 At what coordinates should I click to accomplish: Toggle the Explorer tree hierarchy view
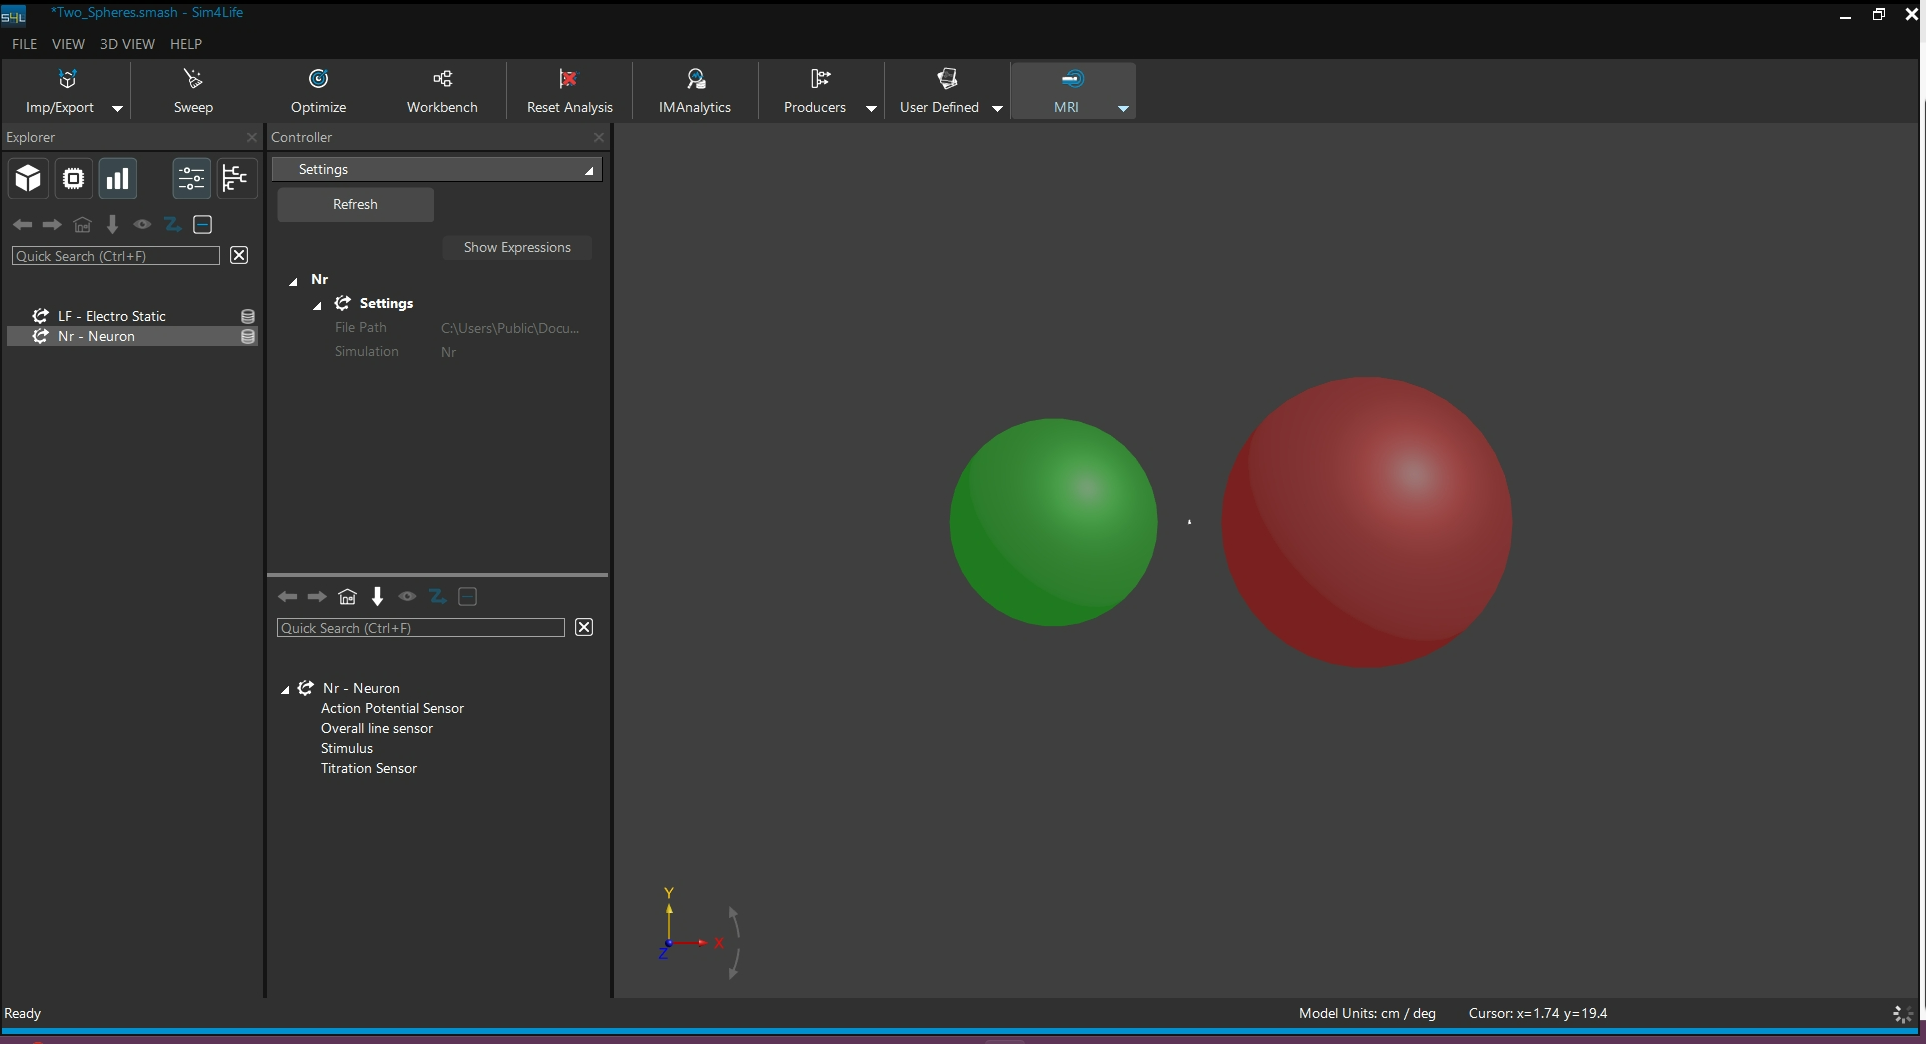tap(235, 179)
